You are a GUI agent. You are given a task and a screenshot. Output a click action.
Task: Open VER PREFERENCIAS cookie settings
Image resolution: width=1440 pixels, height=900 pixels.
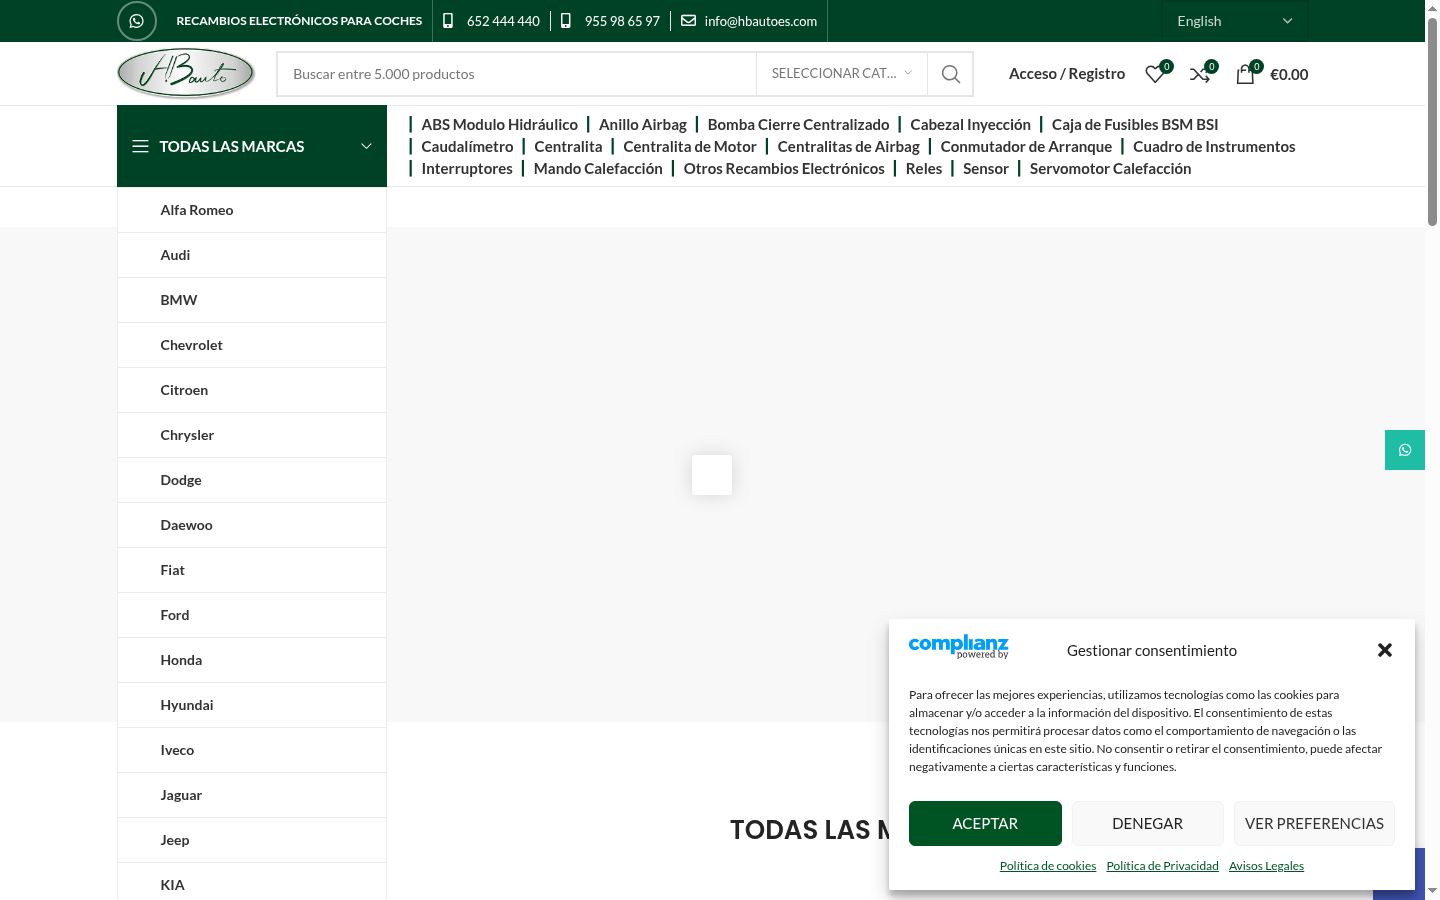click(x=1314, y=823)
